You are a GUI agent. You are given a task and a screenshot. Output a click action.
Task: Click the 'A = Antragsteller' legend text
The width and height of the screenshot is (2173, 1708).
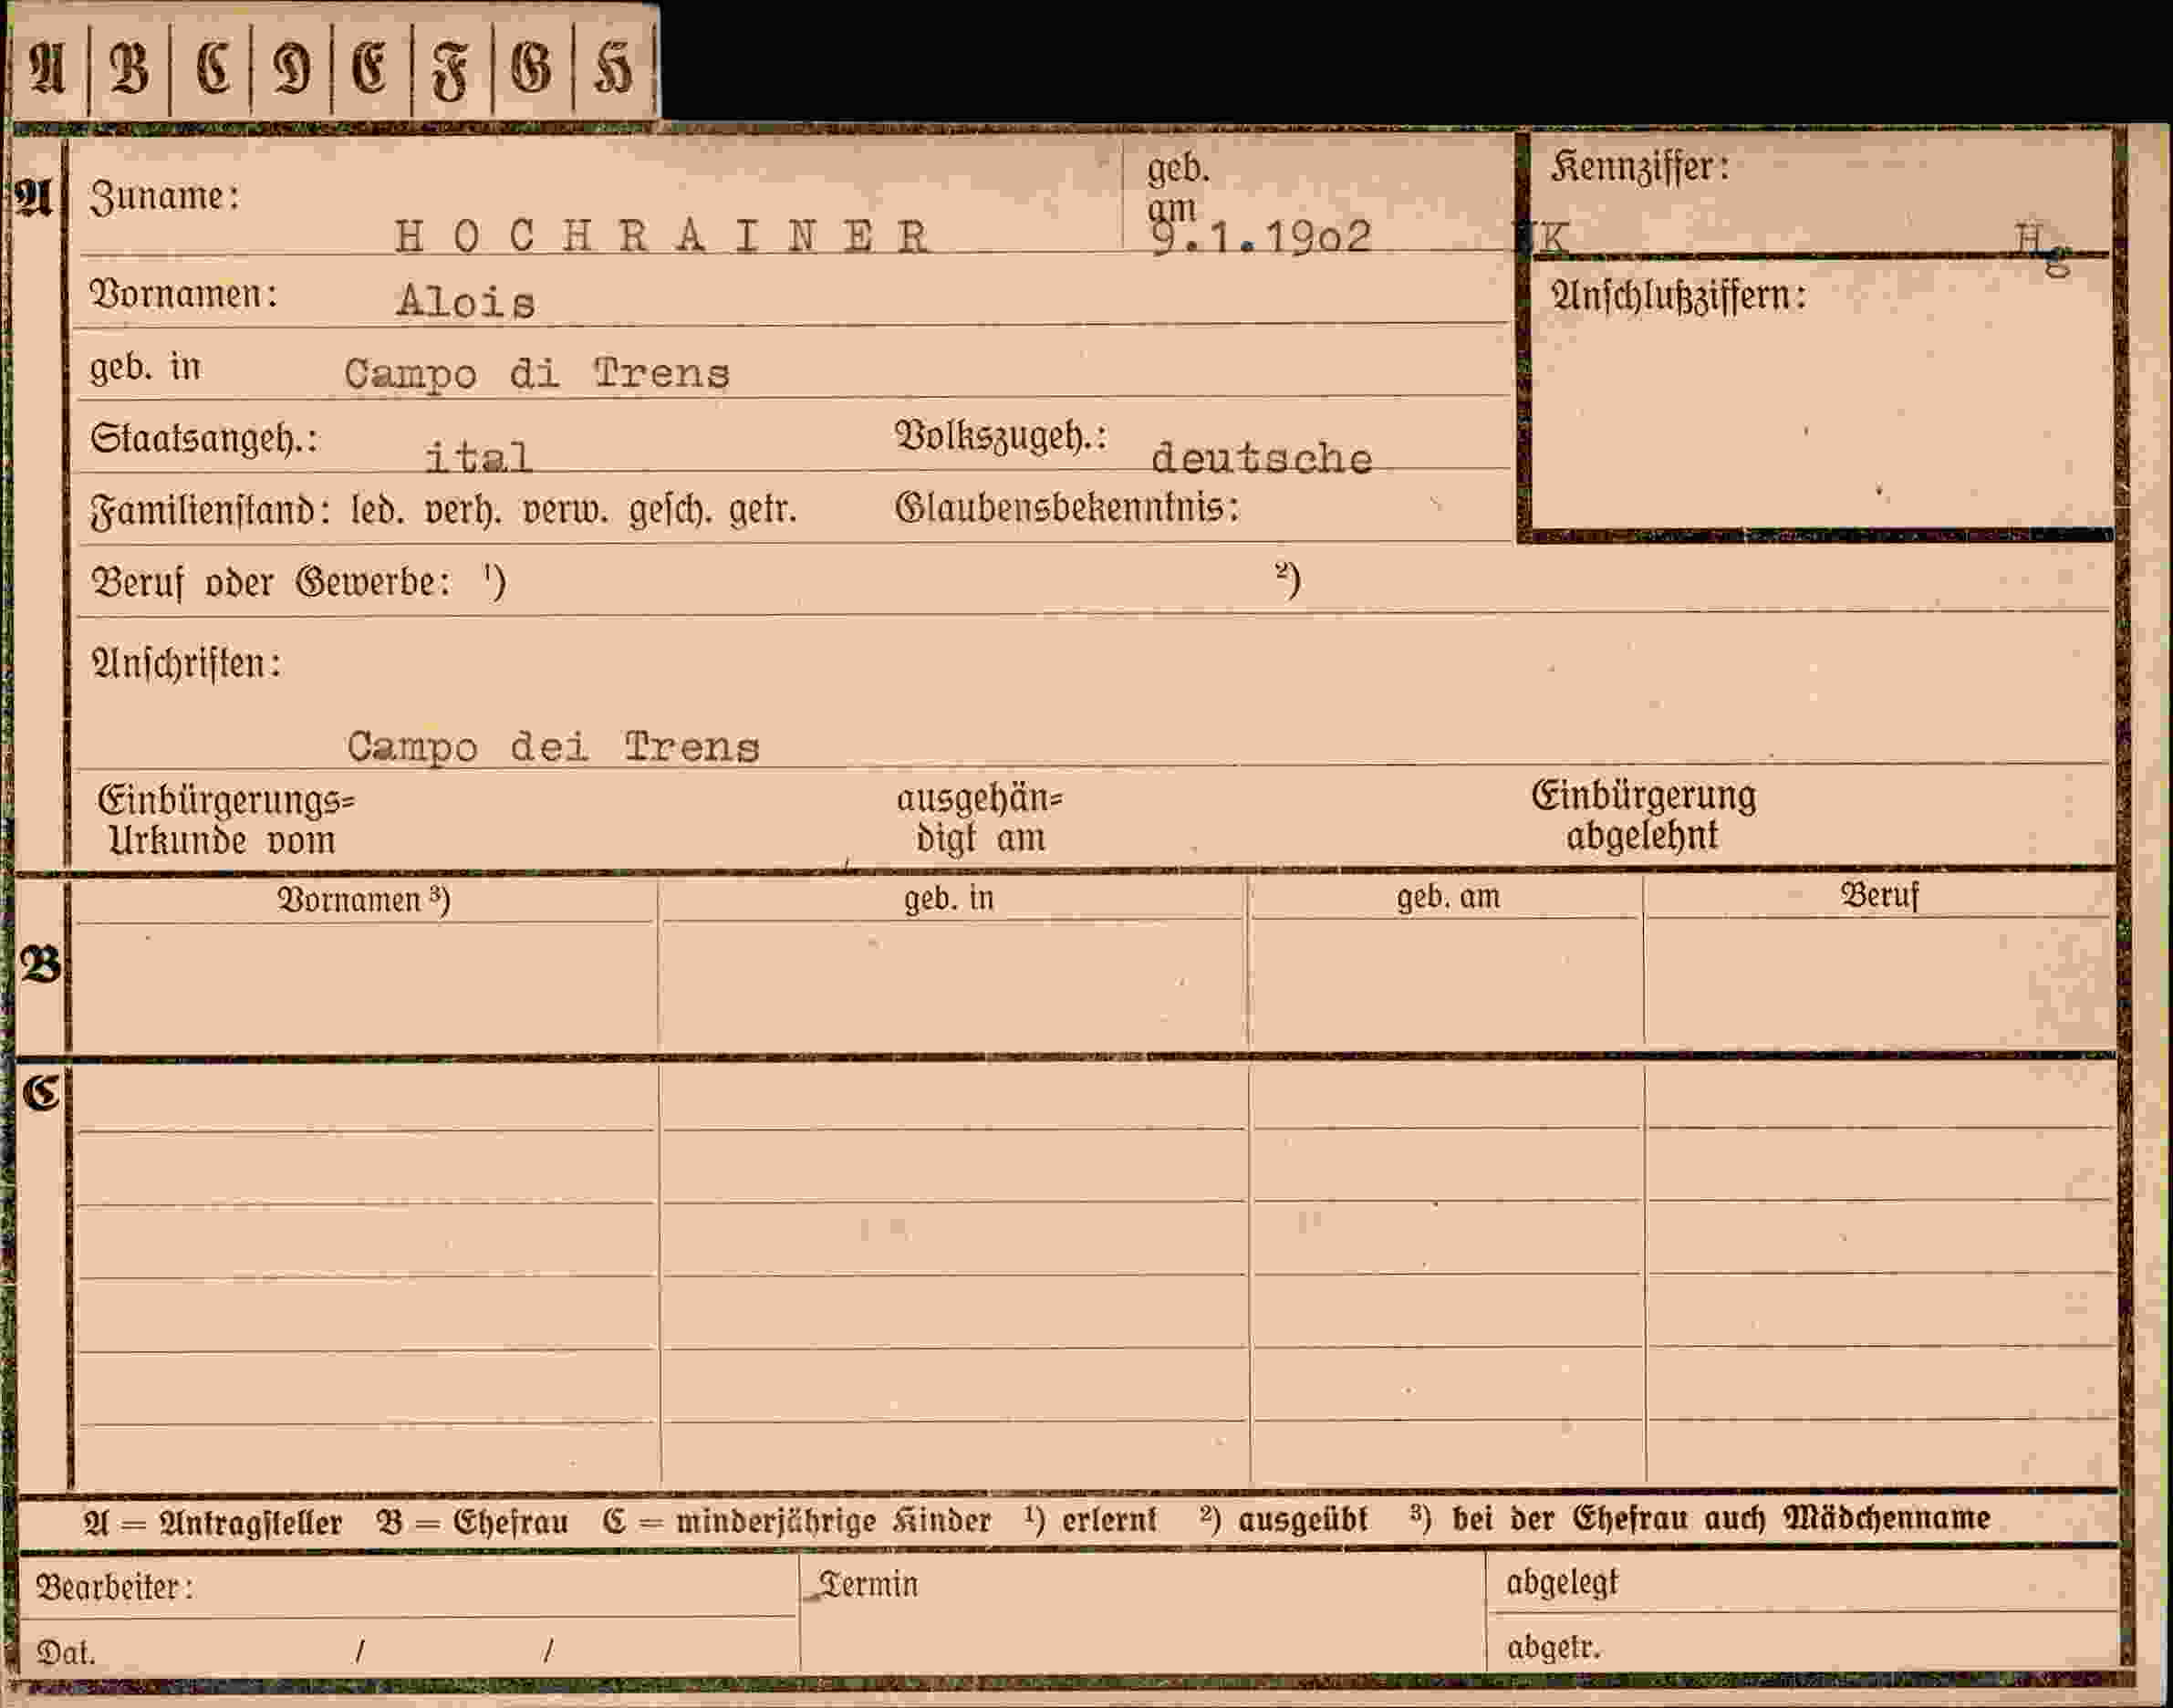tap(213, 1523)
